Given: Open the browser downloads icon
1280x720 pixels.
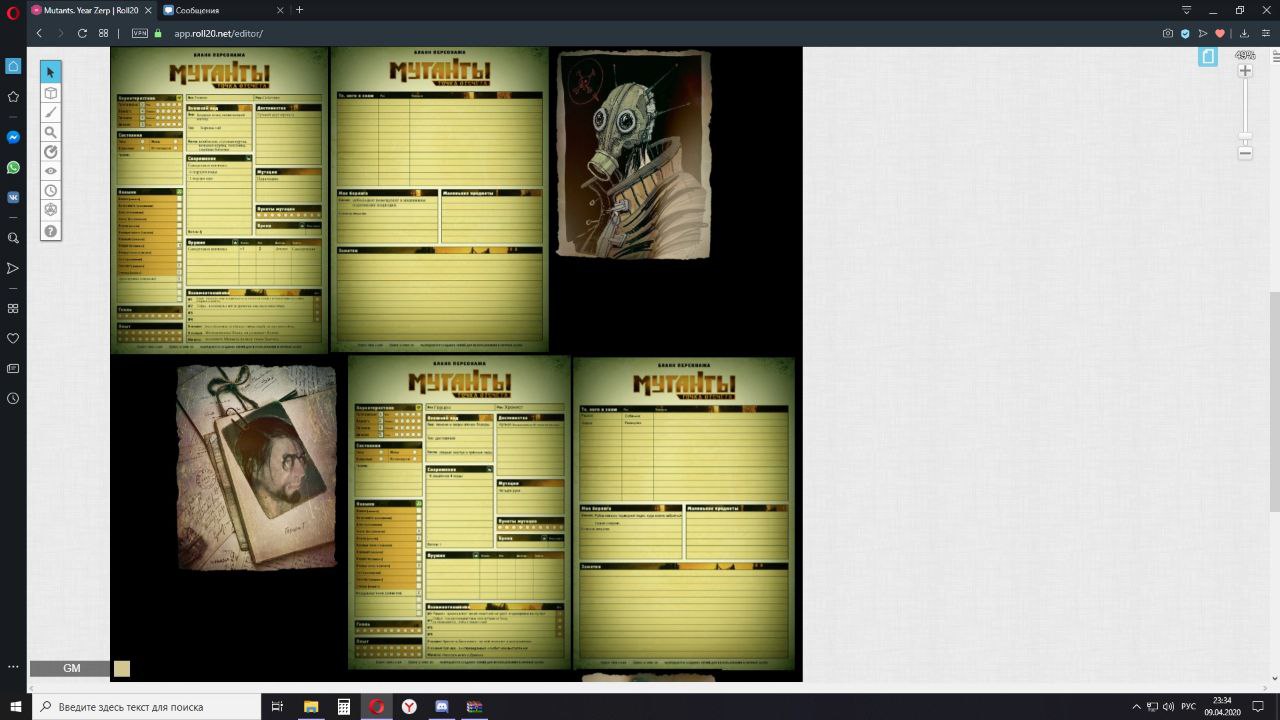Looking at the screenshot, I should tap(1245, 33).
